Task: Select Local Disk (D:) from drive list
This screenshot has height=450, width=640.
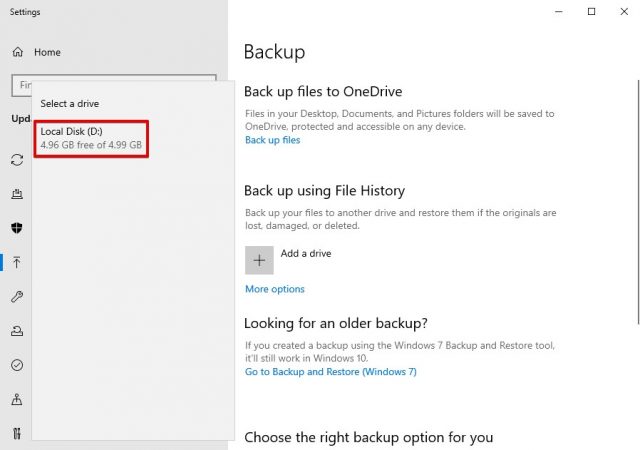Action: [x=91, y=138]
